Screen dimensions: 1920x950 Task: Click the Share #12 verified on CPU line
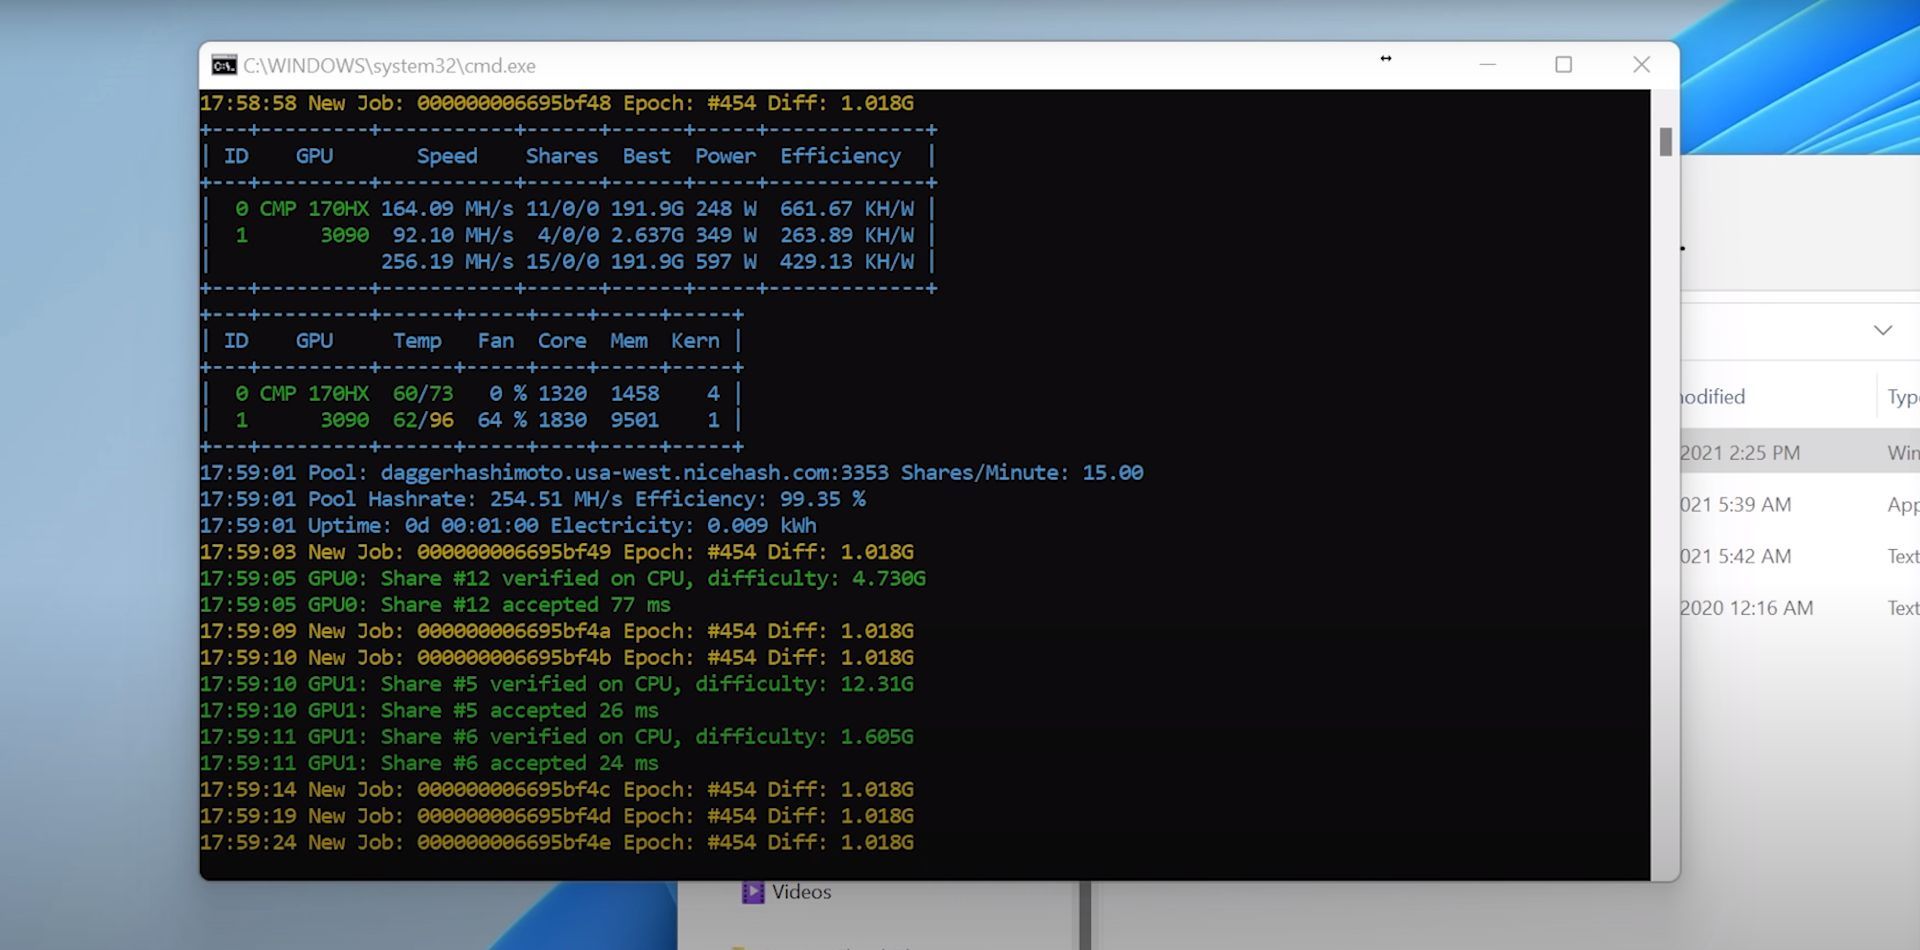point(562,579)
